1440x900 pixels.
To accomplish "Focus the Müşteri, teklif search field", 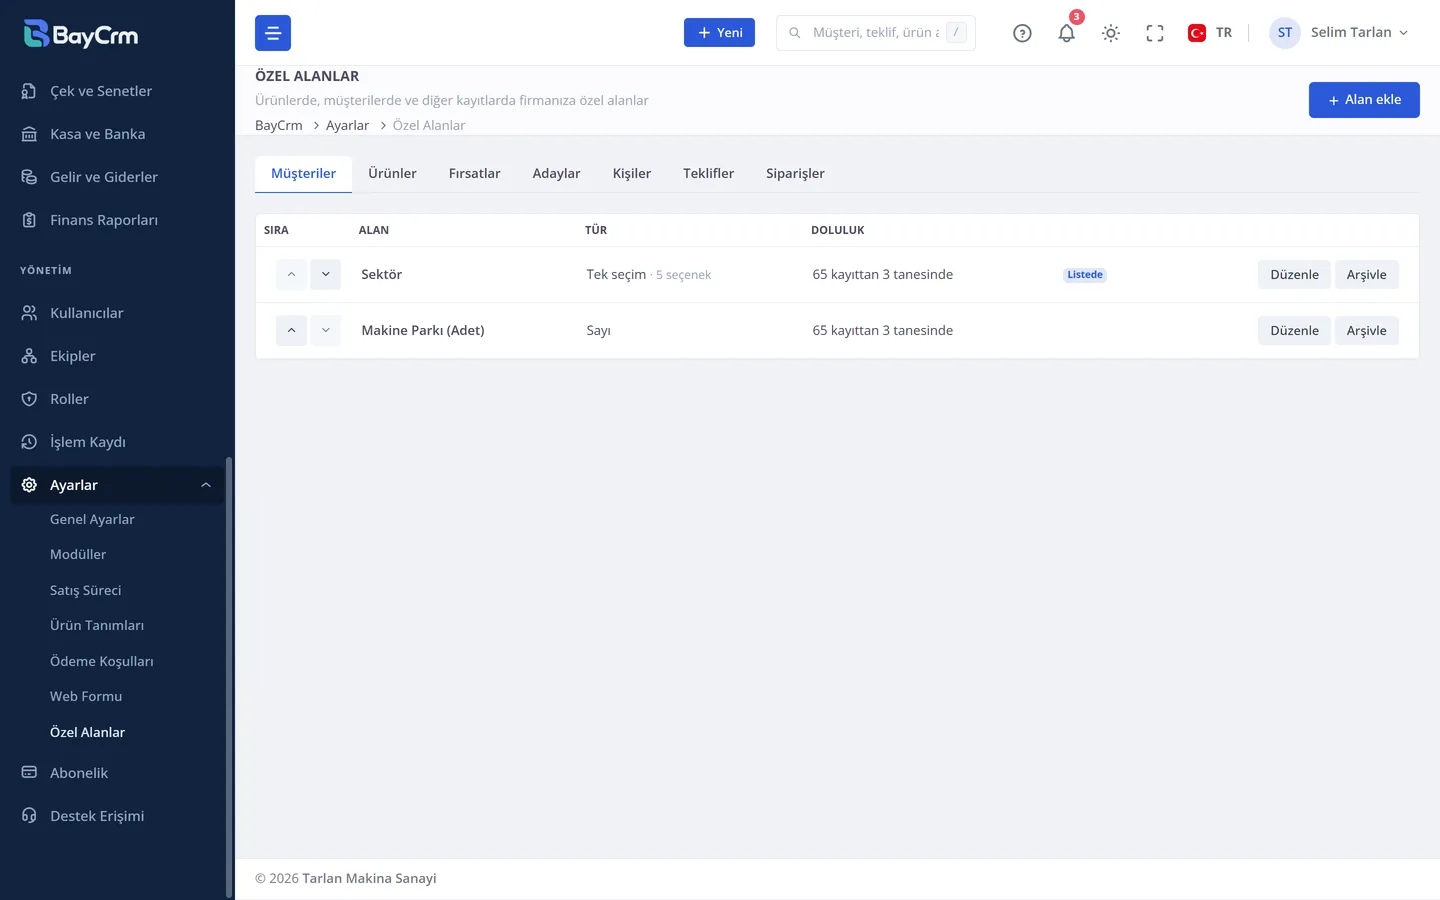I will 876,33.
